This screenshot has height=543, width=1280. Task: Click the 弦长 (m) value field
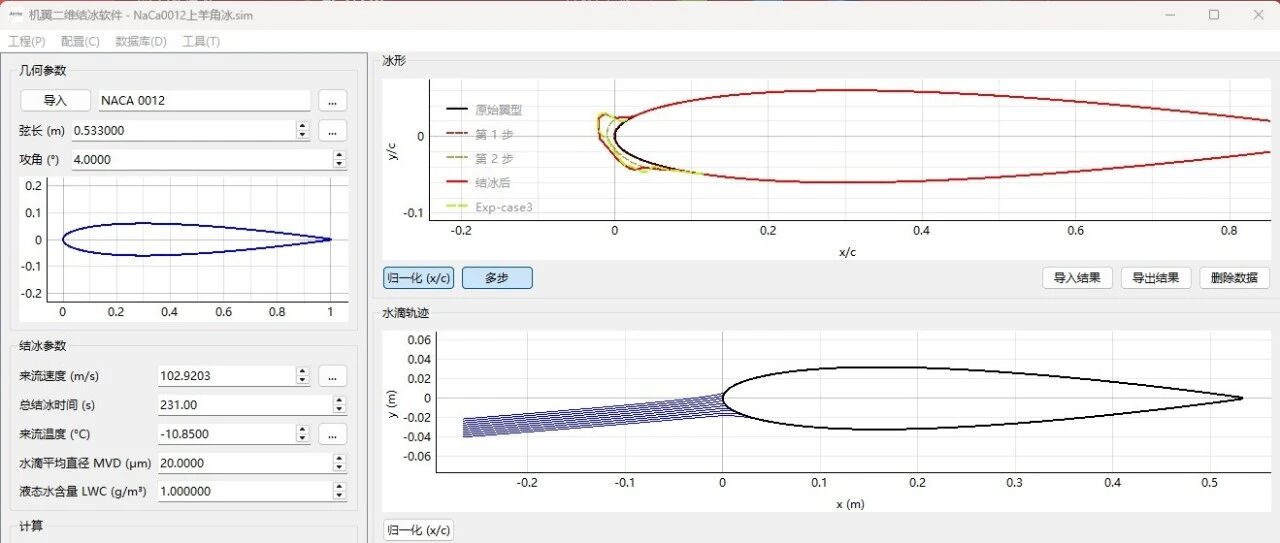[183, 130]
